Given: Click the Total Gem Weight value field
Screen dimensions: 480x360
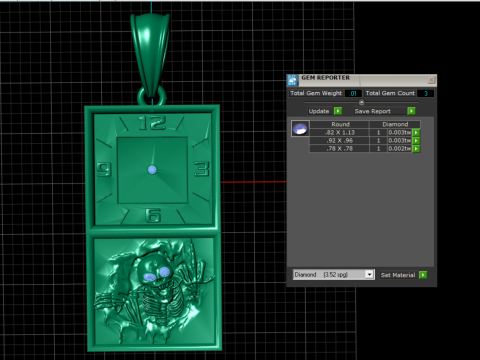Looking at the screenshot, I should (x=353, y=93).
